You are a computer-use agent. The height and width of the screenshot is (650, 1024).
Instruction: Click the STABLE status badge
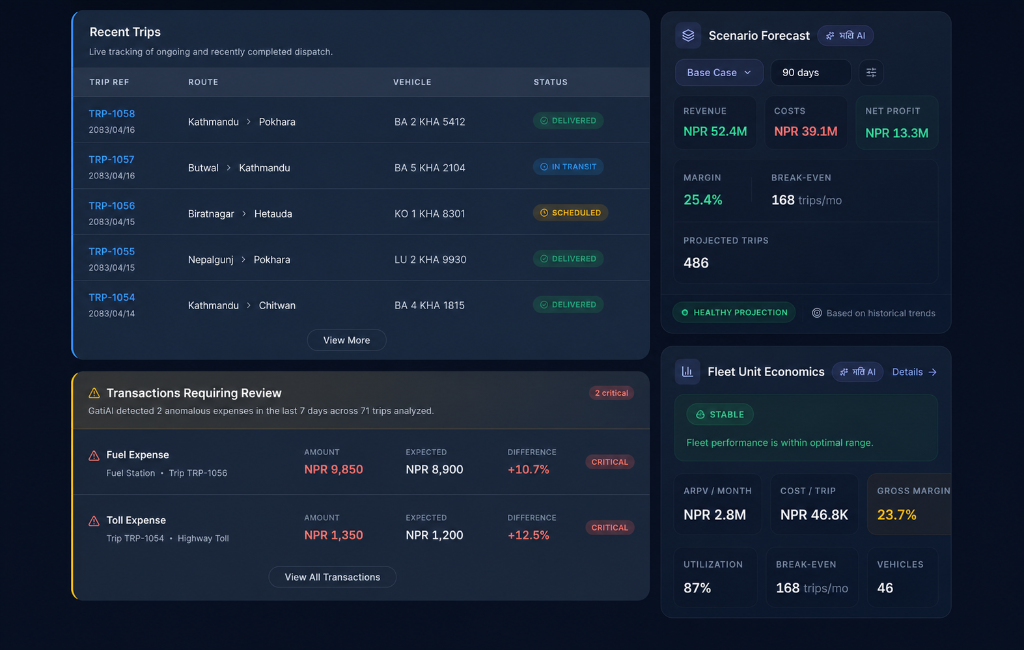click(x=720, y=414)
